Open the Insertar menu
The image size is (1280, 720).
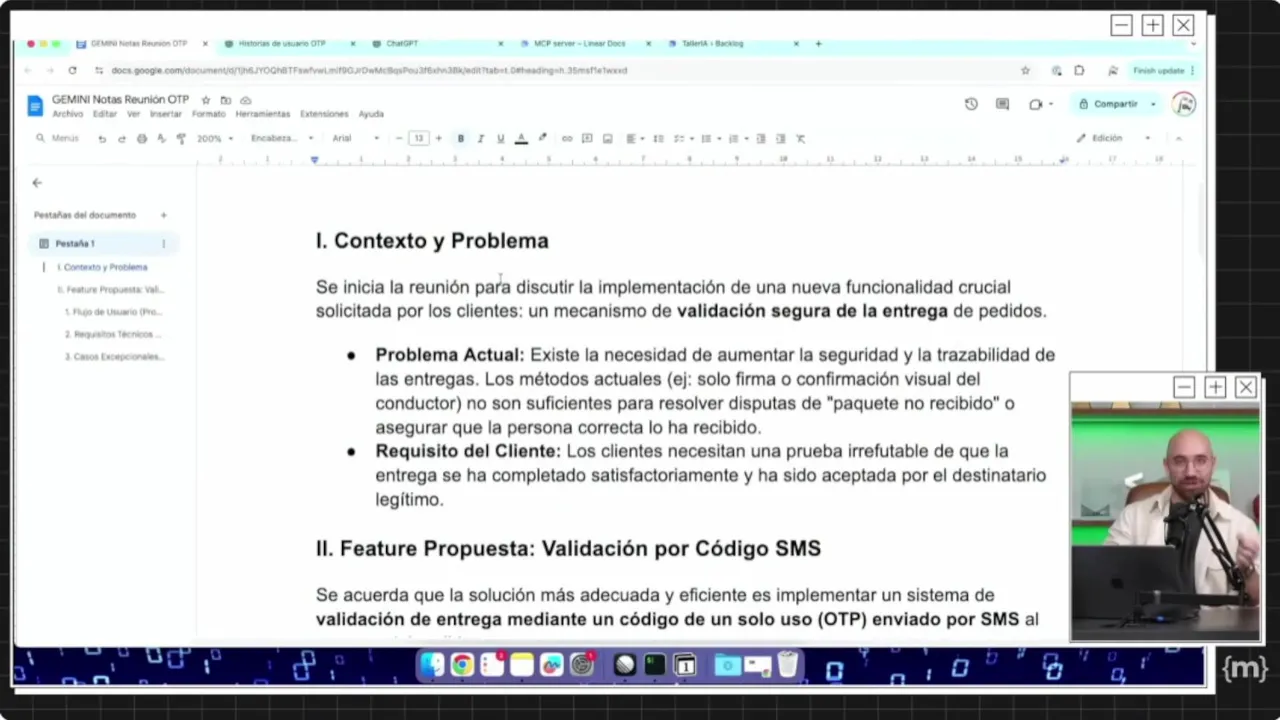point(166,114)
